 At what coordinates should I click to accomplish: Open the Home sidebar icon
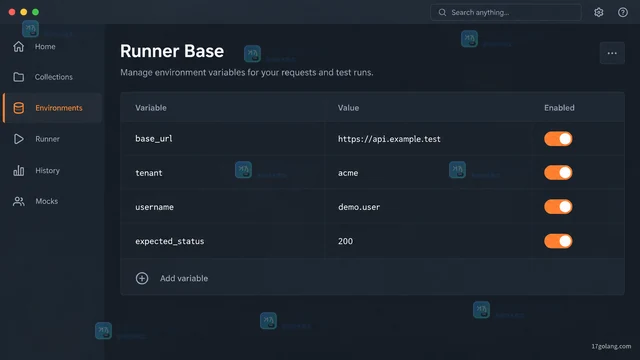tap(18, 47)
